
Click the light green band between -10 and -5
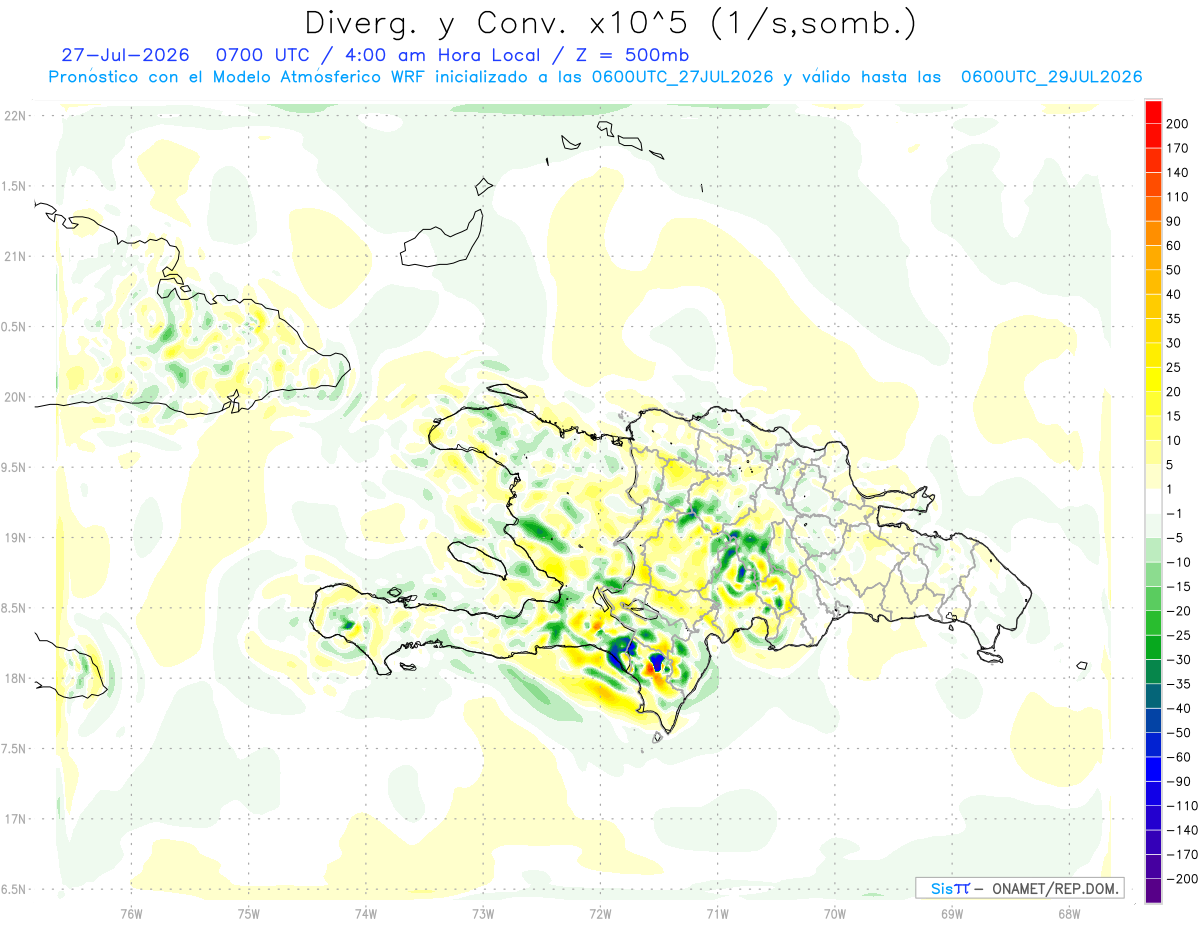1154,550
